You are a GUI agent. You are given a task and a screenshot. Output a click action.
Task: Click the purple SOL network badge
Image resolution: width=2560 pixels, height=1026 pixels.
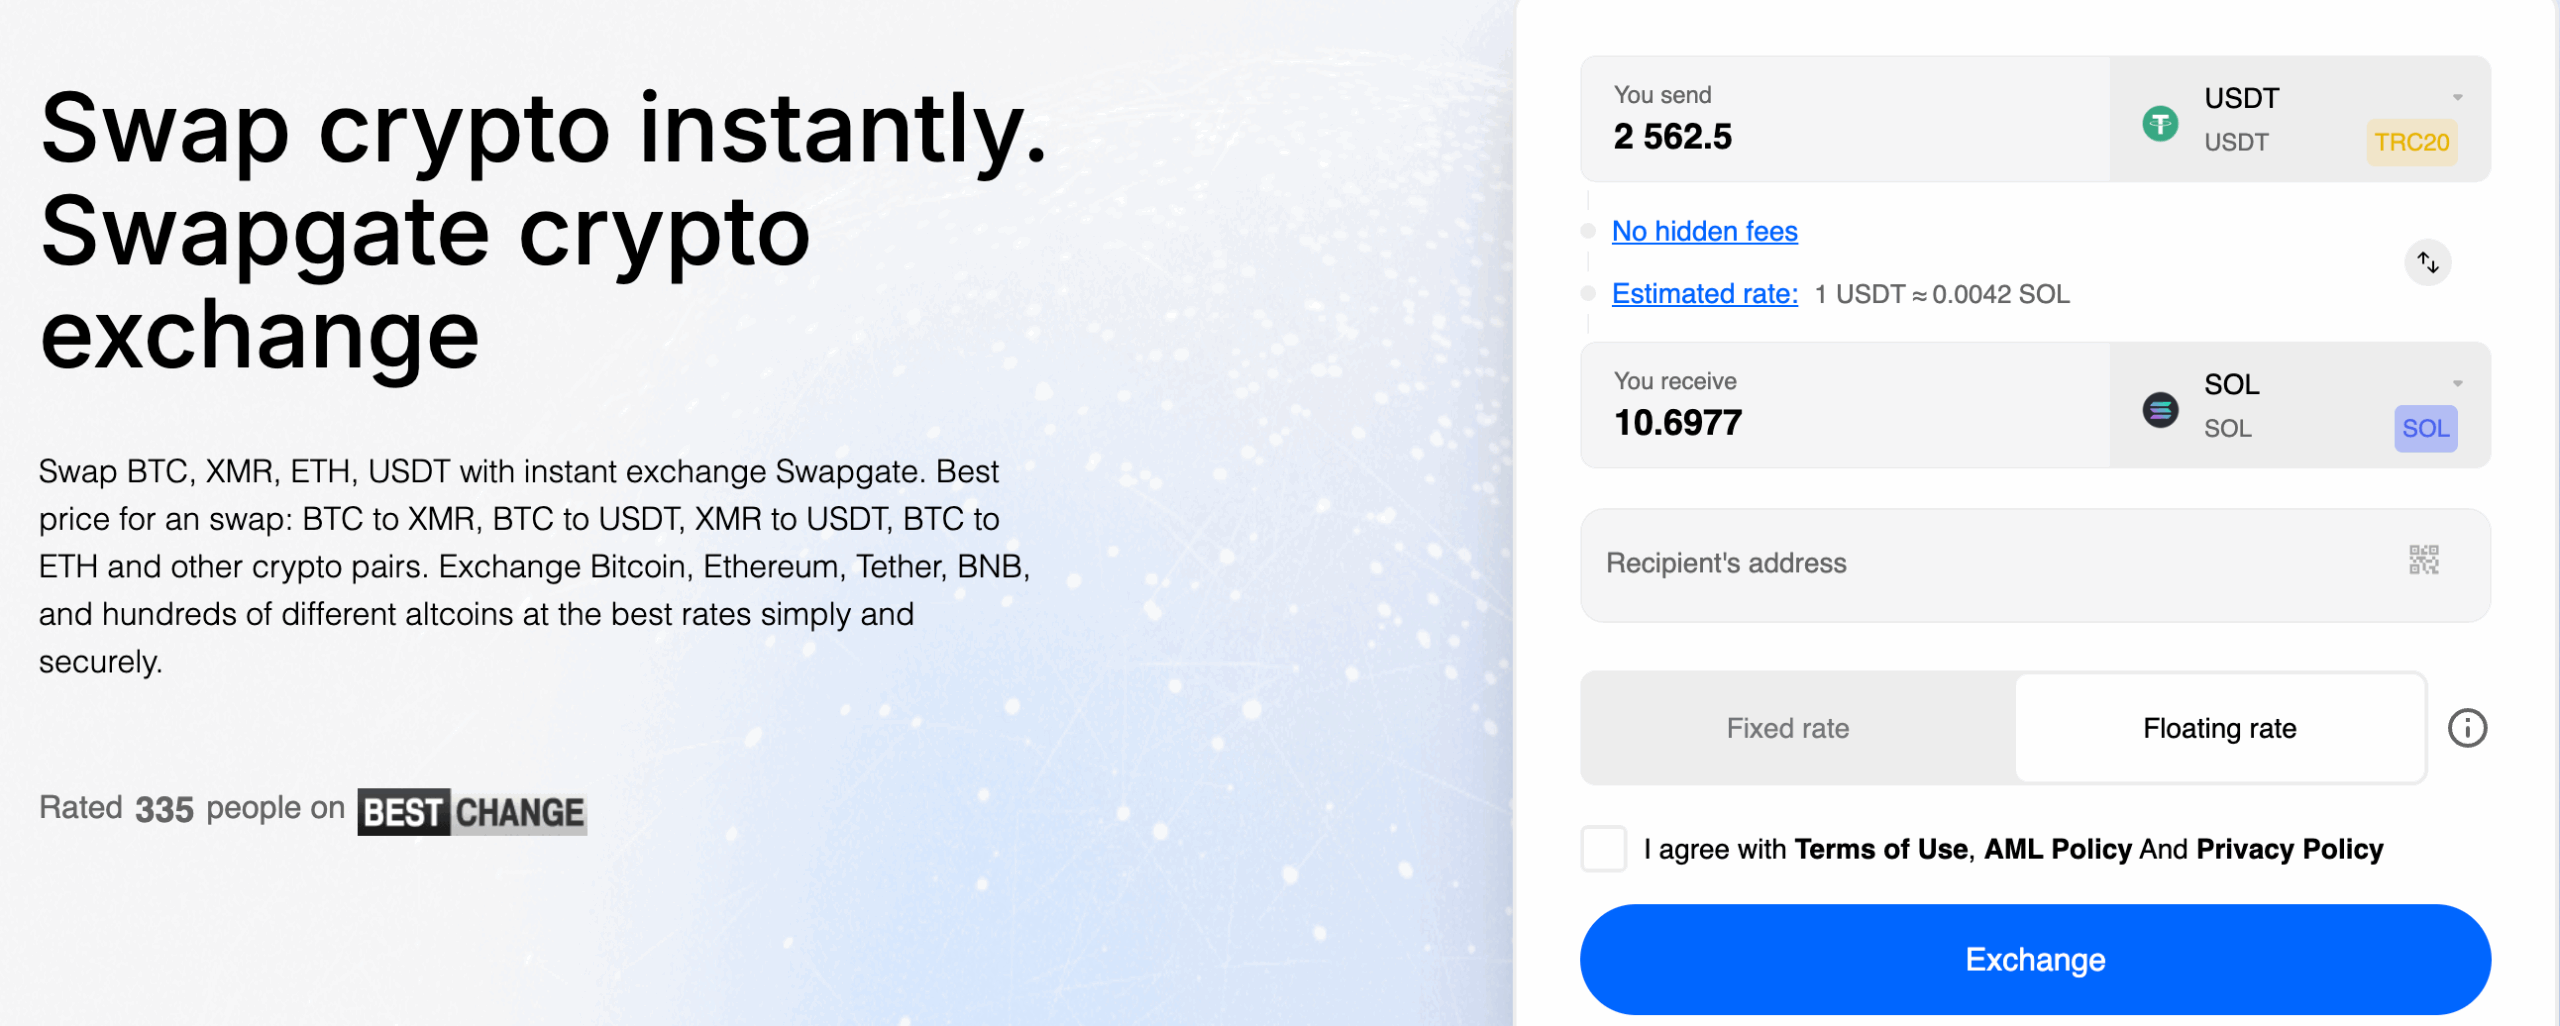point(2425,428)
